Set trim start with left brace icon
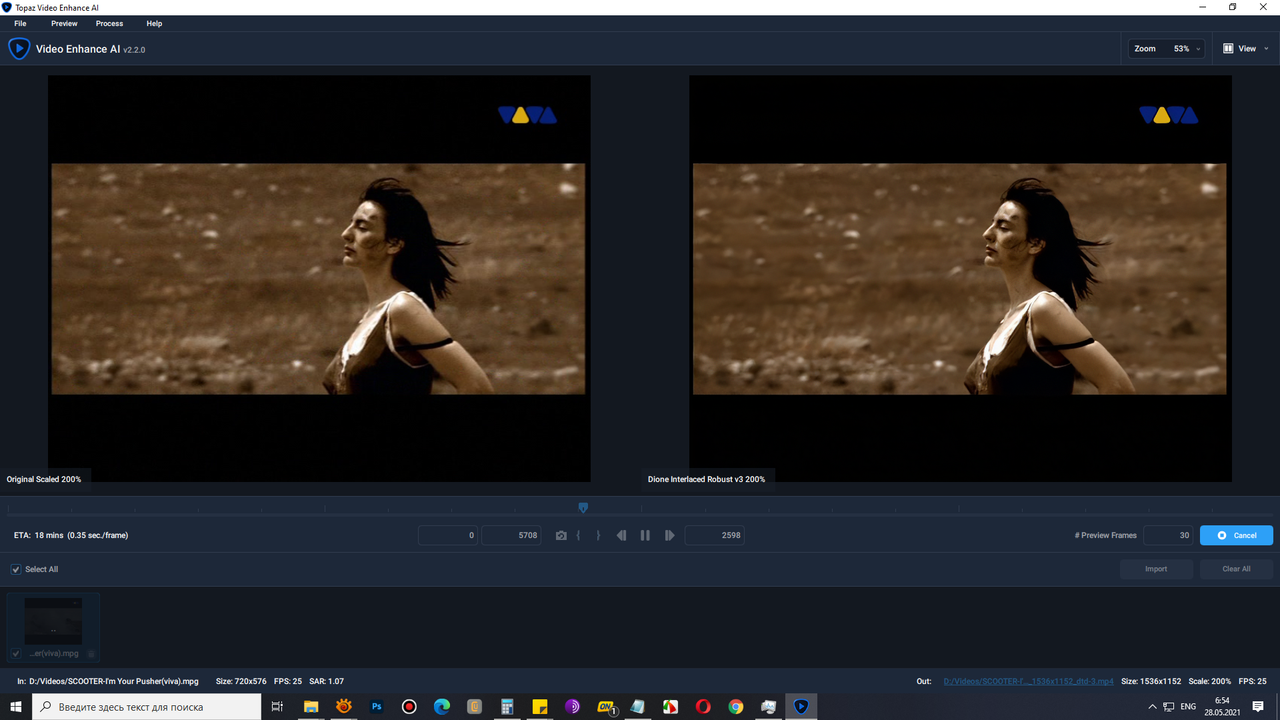 pos(578,536)
